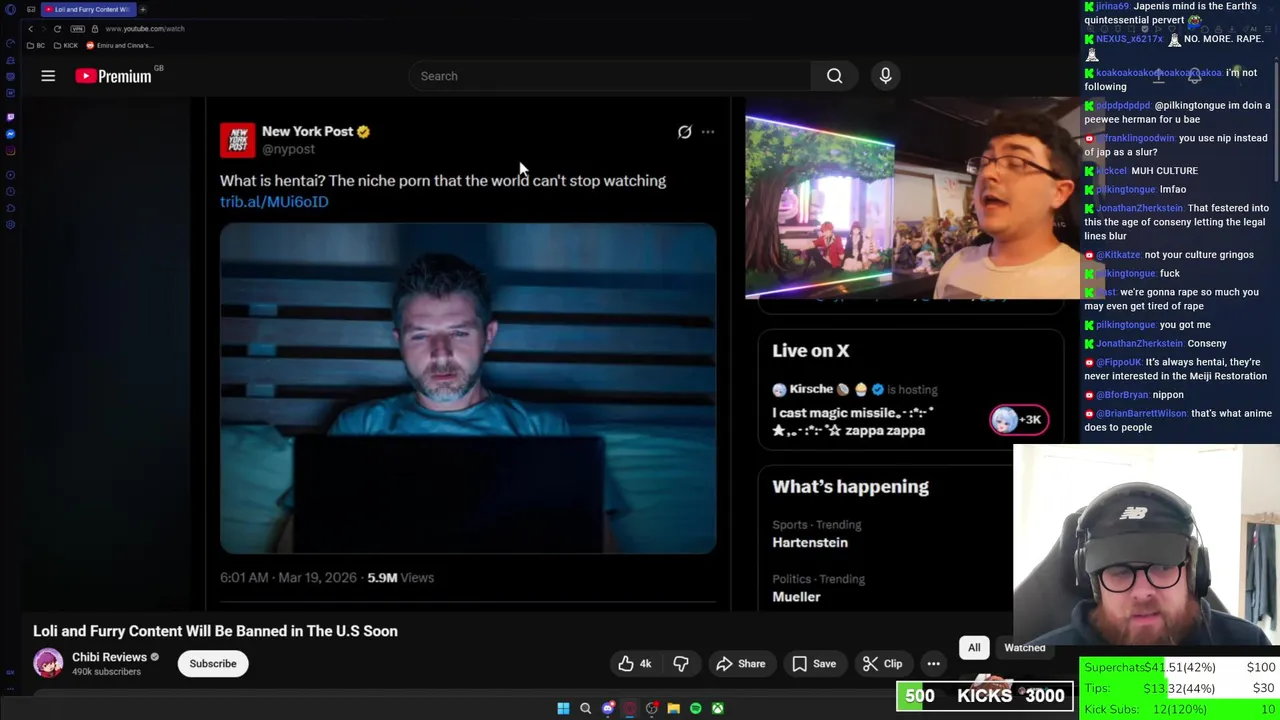Image resolution: width=1280 pixels, height=720 pixels.
Task: Click the YouTube Premium logo
Action: point(113,76)
